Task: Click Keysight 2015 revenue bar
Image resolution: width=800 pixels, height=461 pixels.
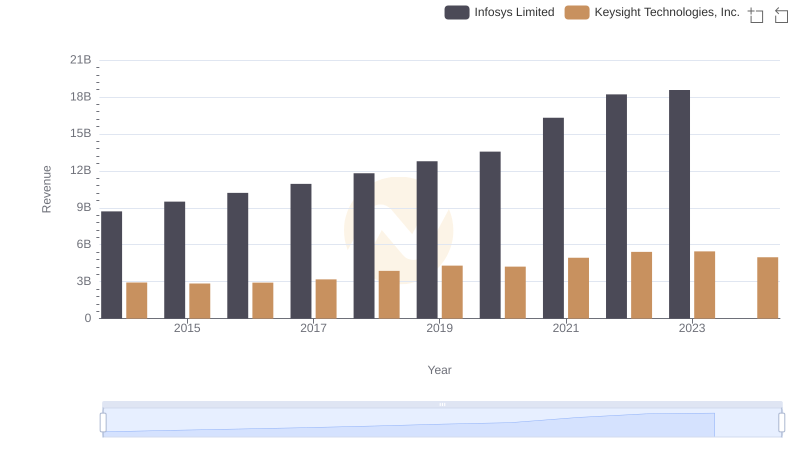Action: (199, 301)
